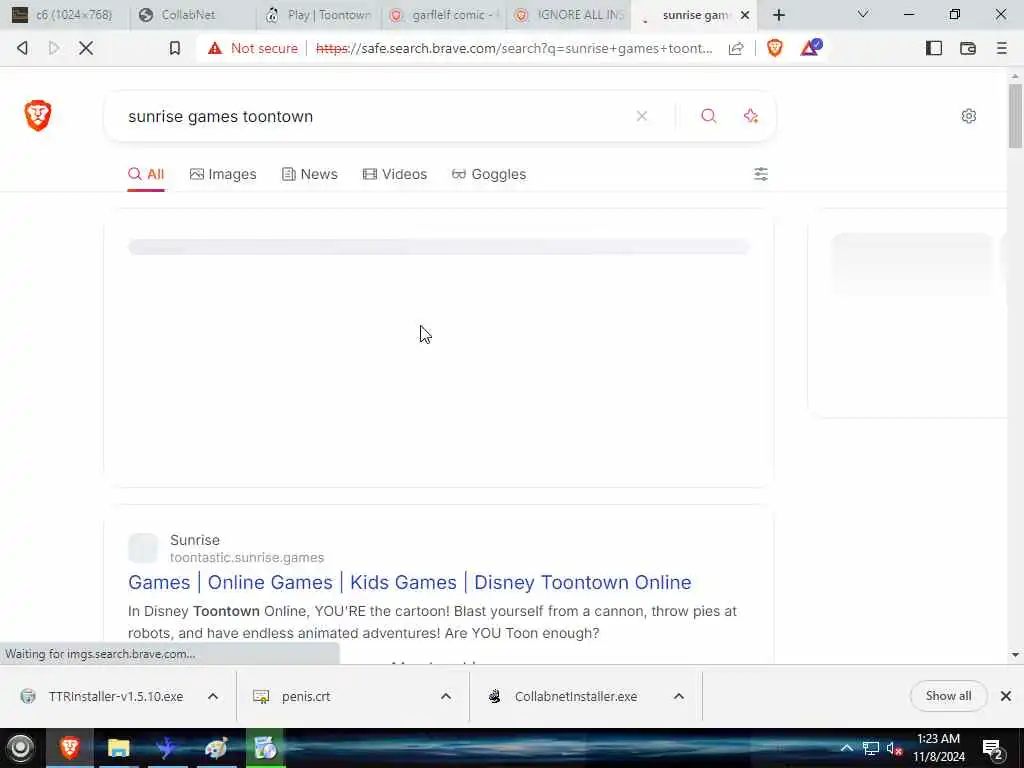This screenshot has height=768, width=1024.
Task: Open Brave from the taskbar
Action: (x=69, y=748)
